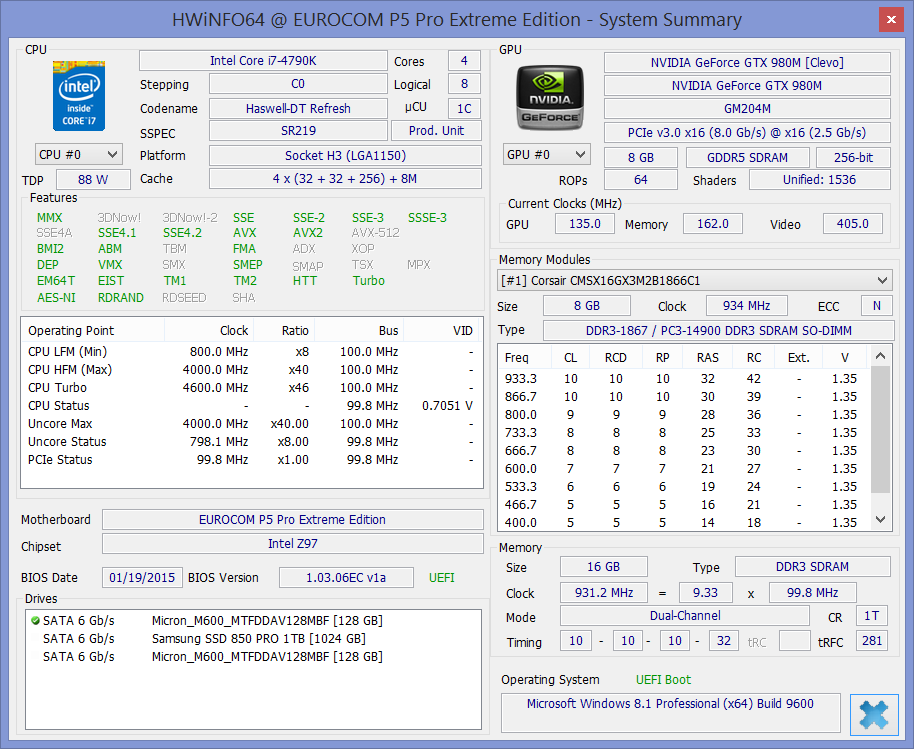The image size is (914, 749).
Task: Open the CPU #0 selector dropdown
Action: [79, 154]
